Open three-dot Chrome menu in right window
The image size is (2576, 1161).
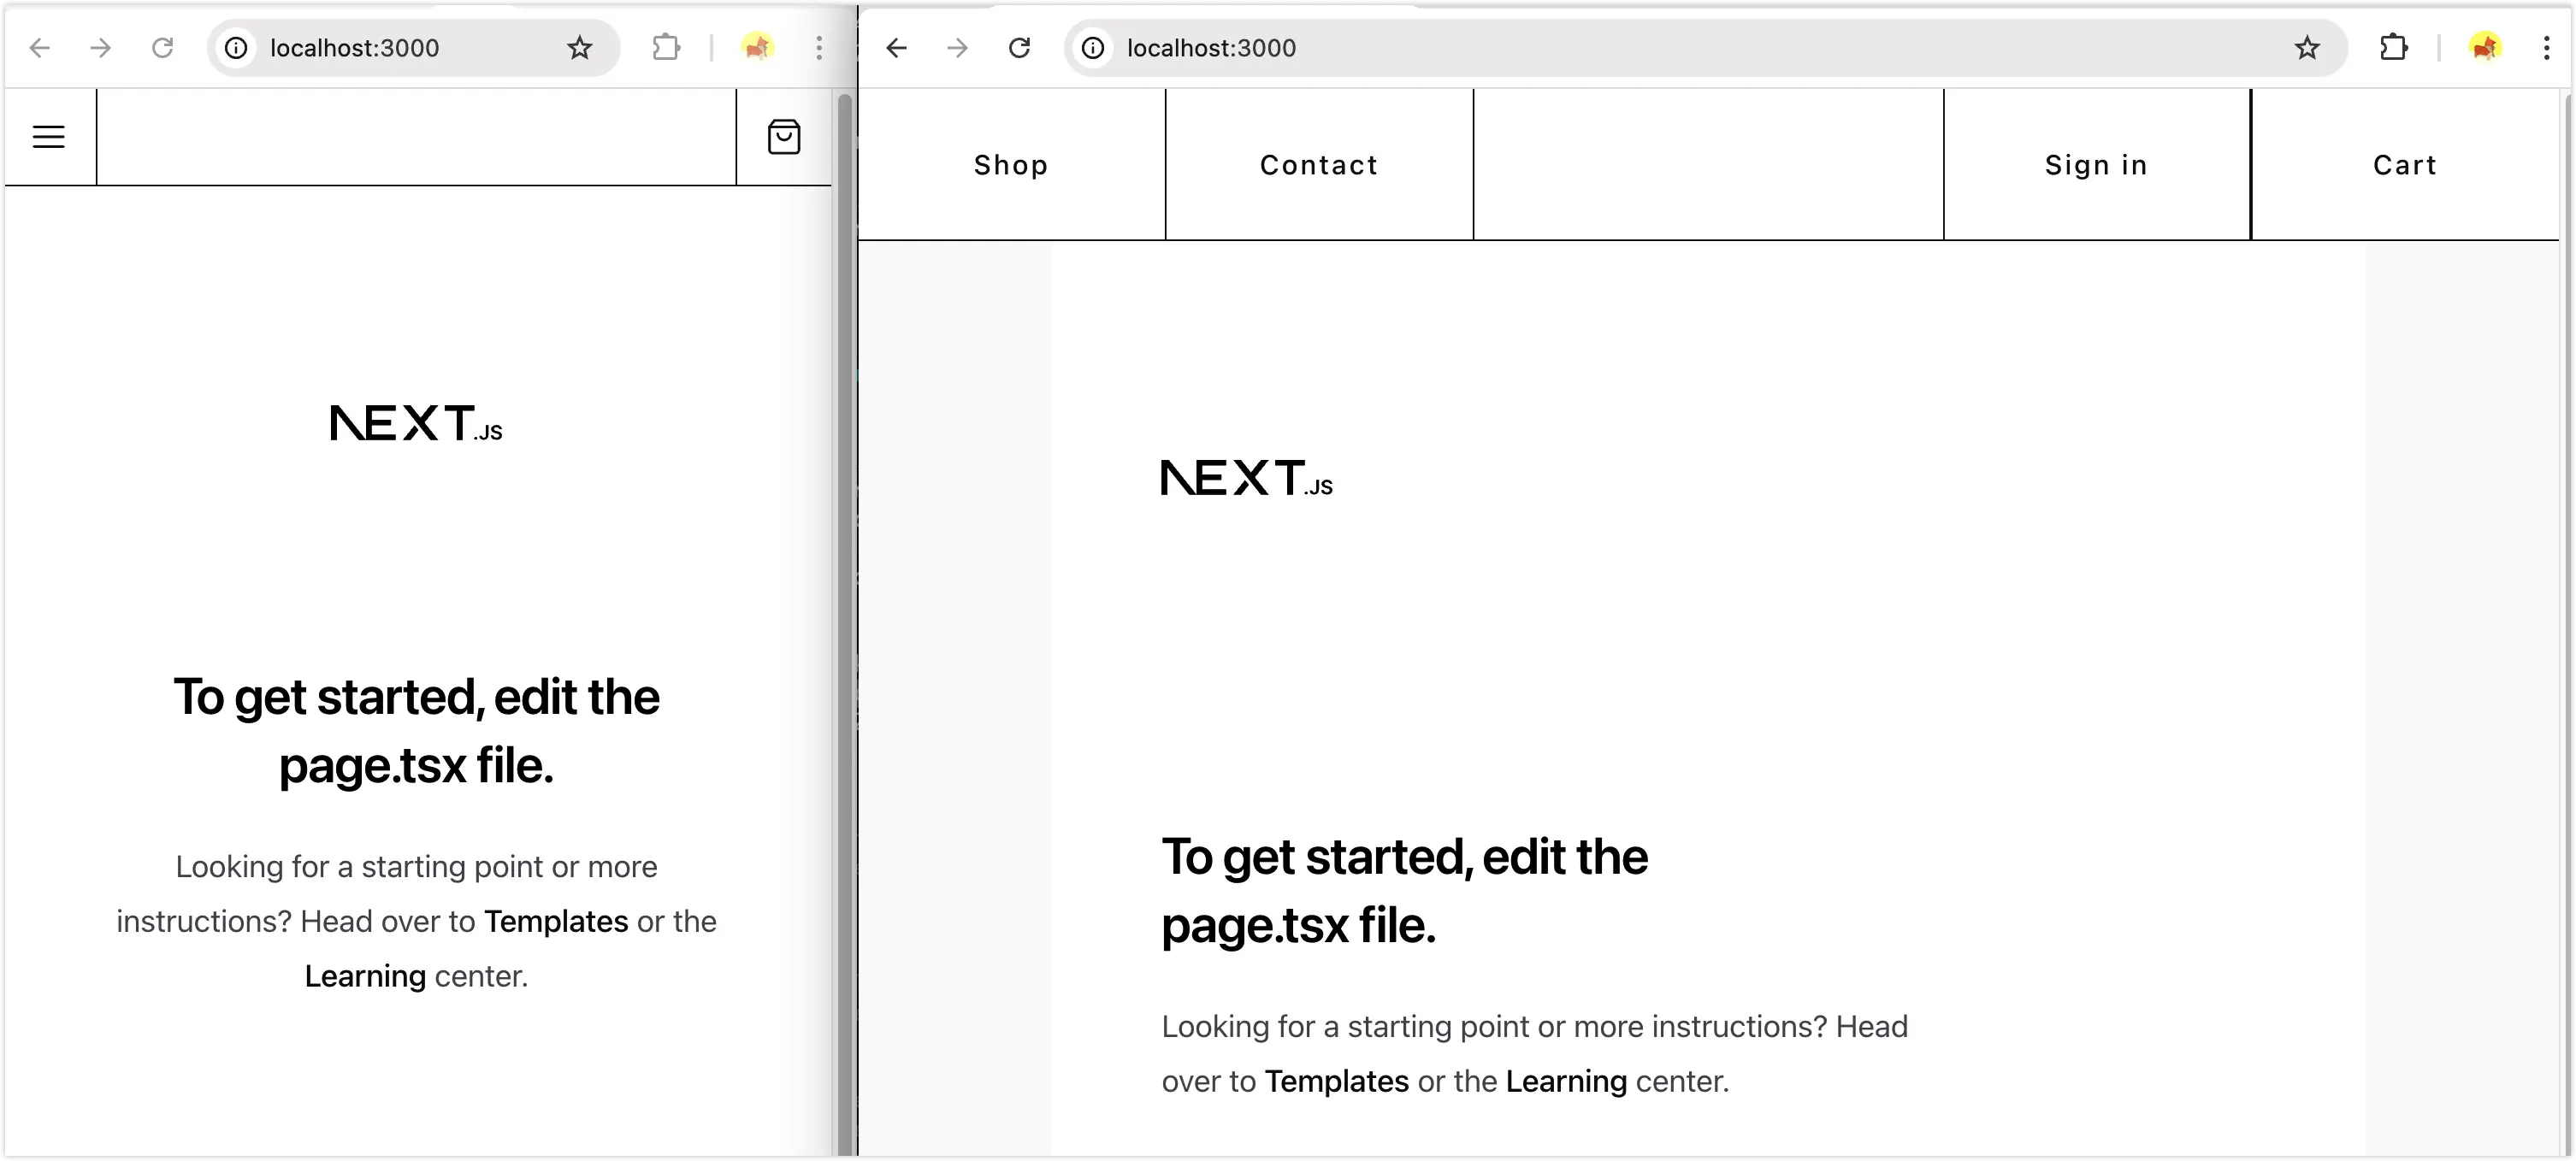click(2546, 48)
